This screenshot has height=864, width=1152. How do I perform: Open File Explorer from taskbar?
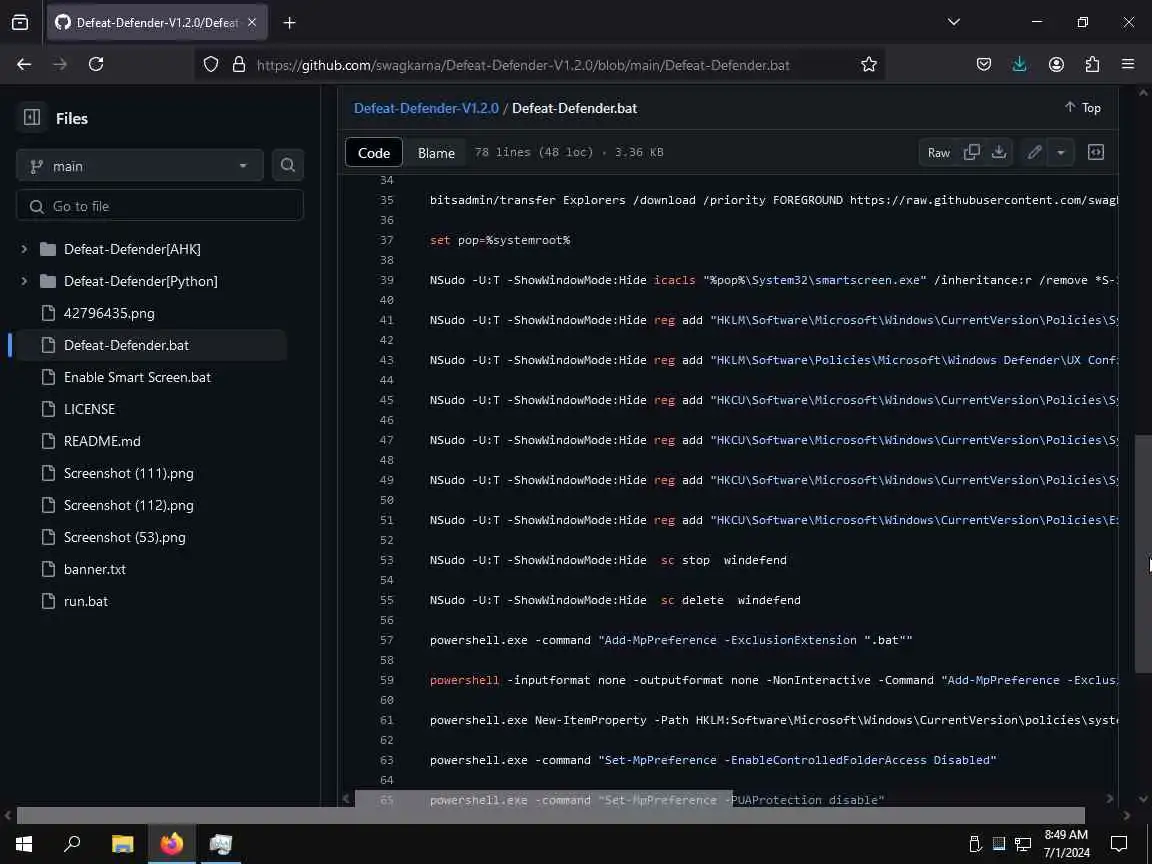(123, 843)
